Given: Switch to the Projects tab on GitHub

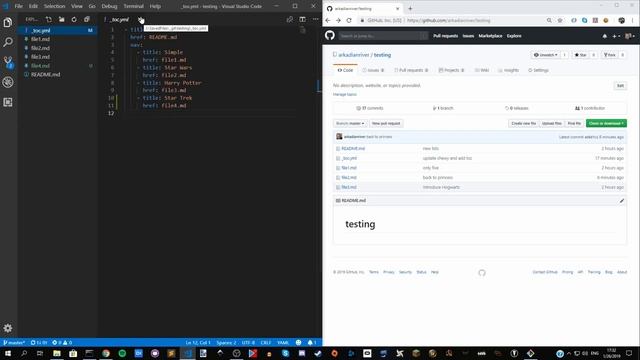Looking at the screenshot, I should point(451,70).
